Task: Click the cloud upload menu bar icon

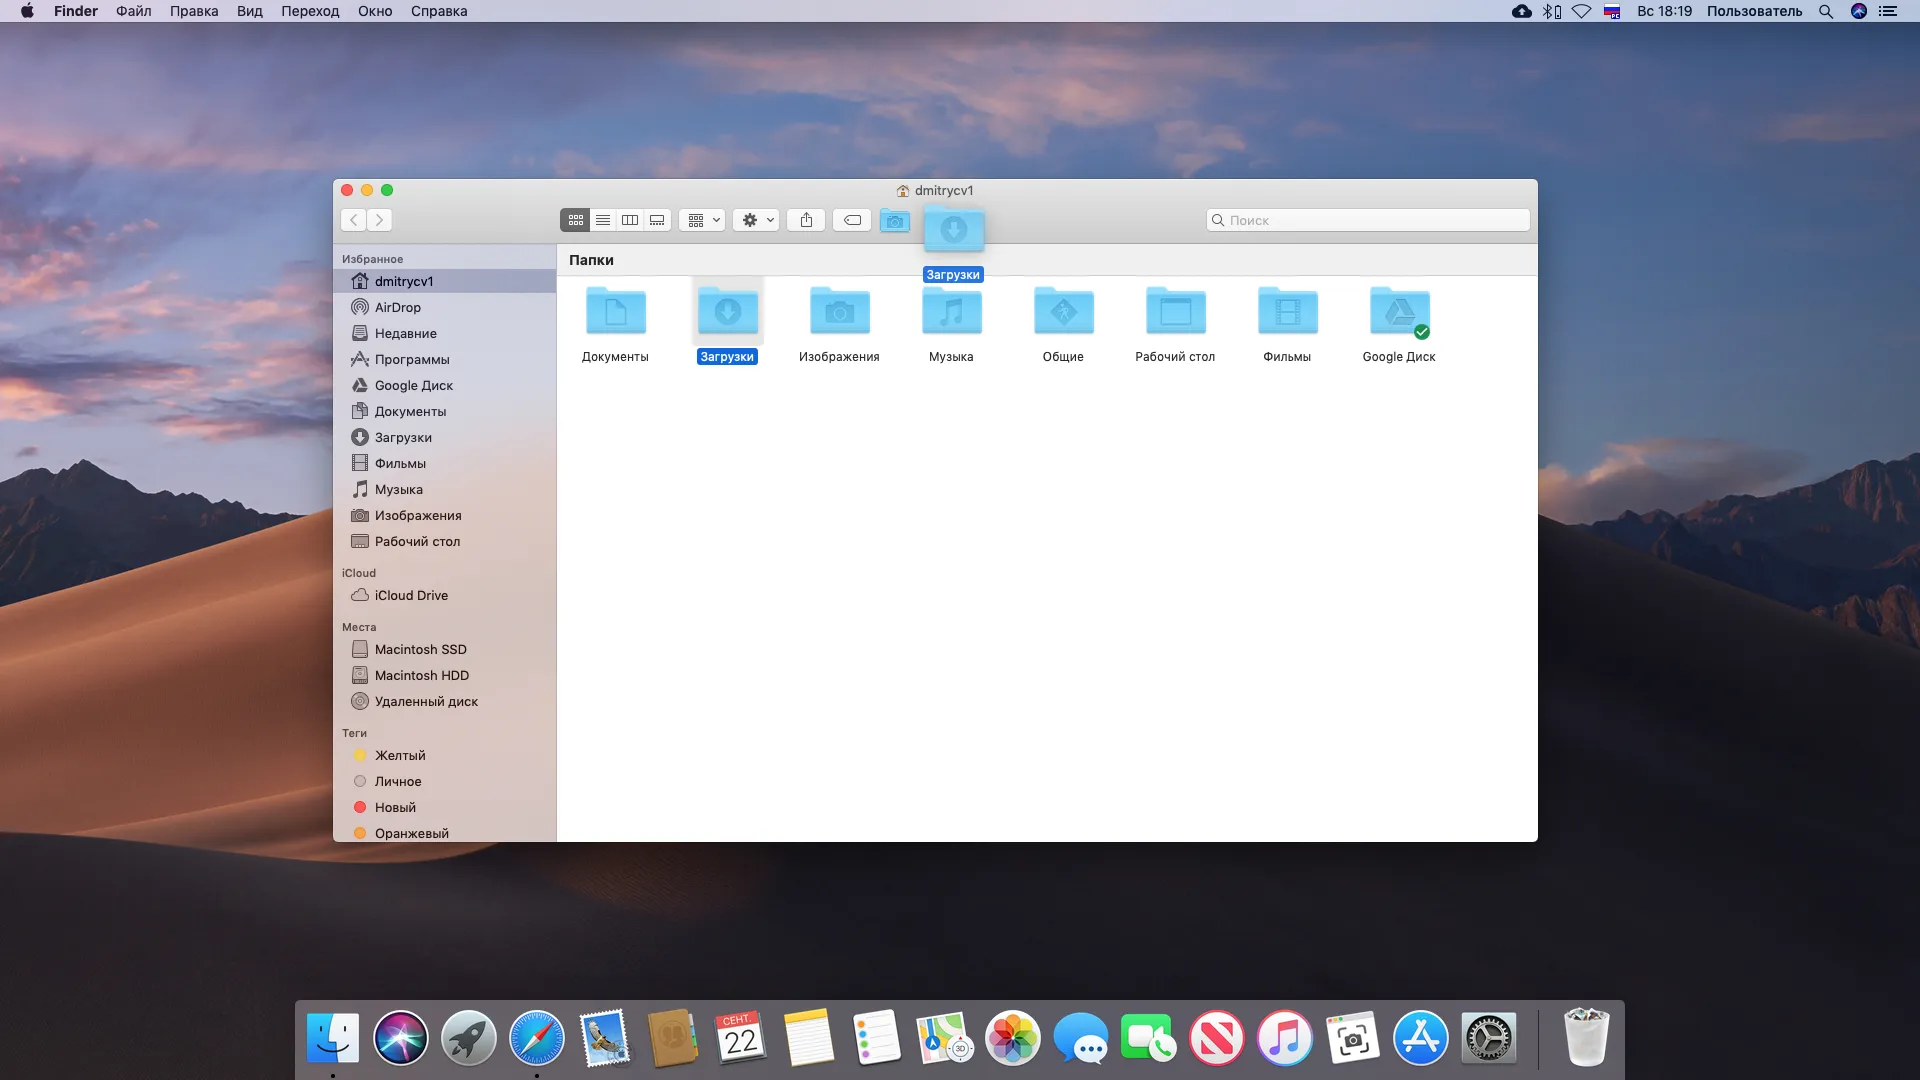Action: click(1521, 11)
